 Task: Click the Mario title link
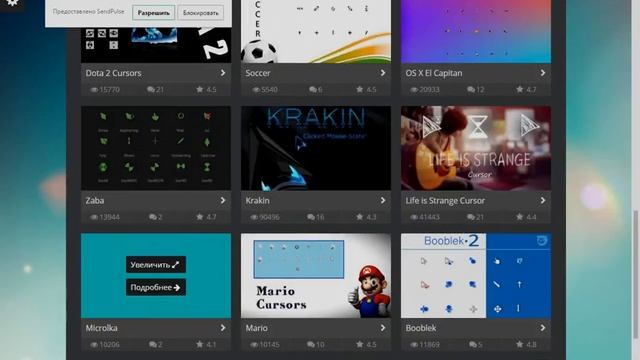click(257, 328)
